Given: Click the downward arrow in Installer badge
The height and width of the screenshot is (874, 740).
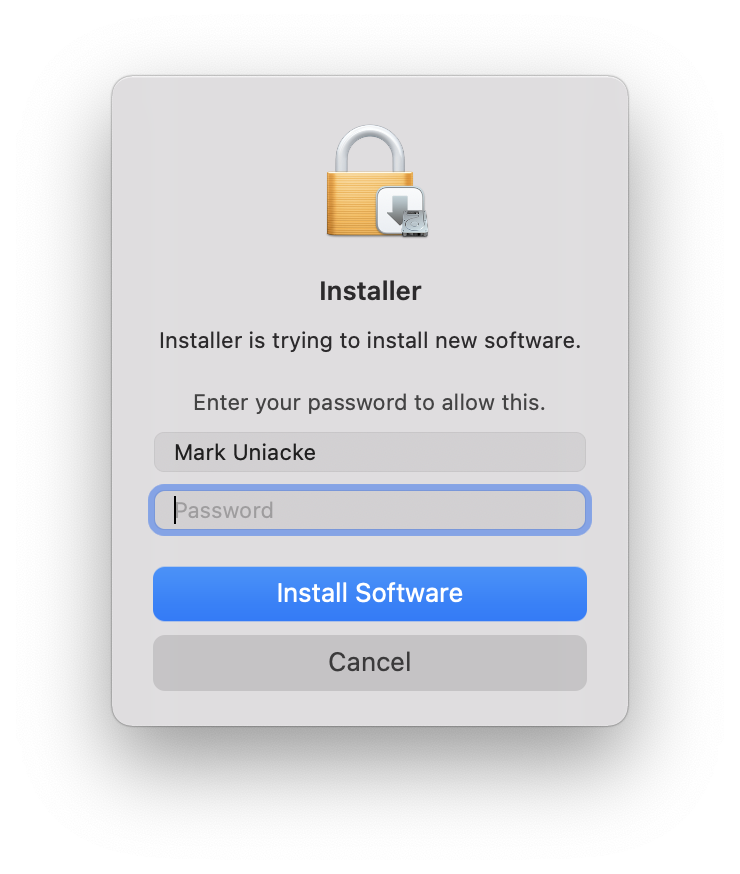Looking at the screenshot, I should pyautogui.click(x=398, y=208).
